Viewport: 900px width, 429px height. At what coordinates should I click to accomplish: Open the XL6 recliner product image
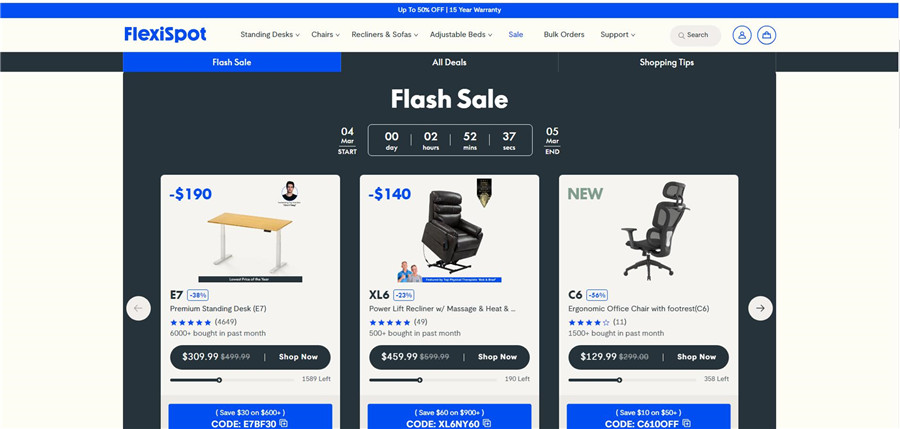(449, 231)
